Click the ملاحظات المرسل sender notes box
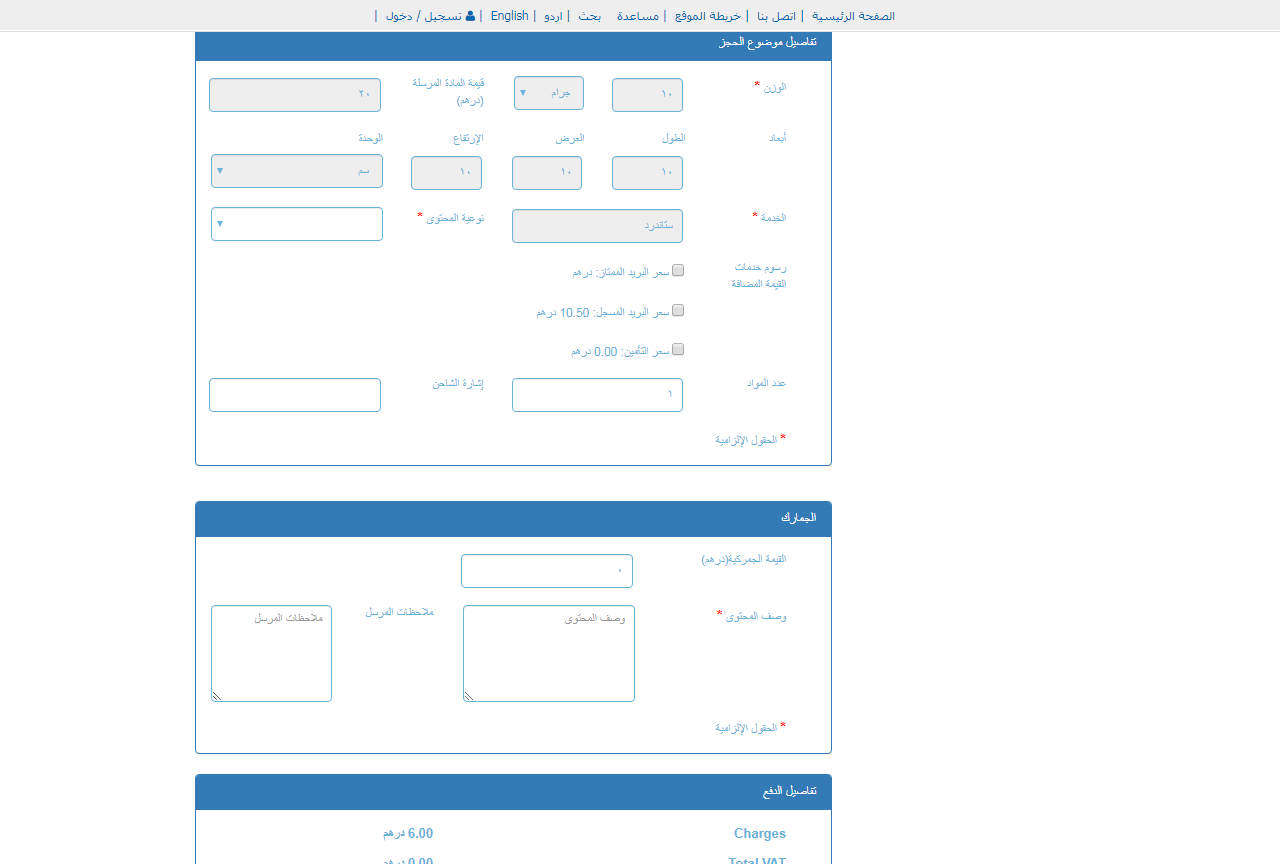 pos(271,653)
